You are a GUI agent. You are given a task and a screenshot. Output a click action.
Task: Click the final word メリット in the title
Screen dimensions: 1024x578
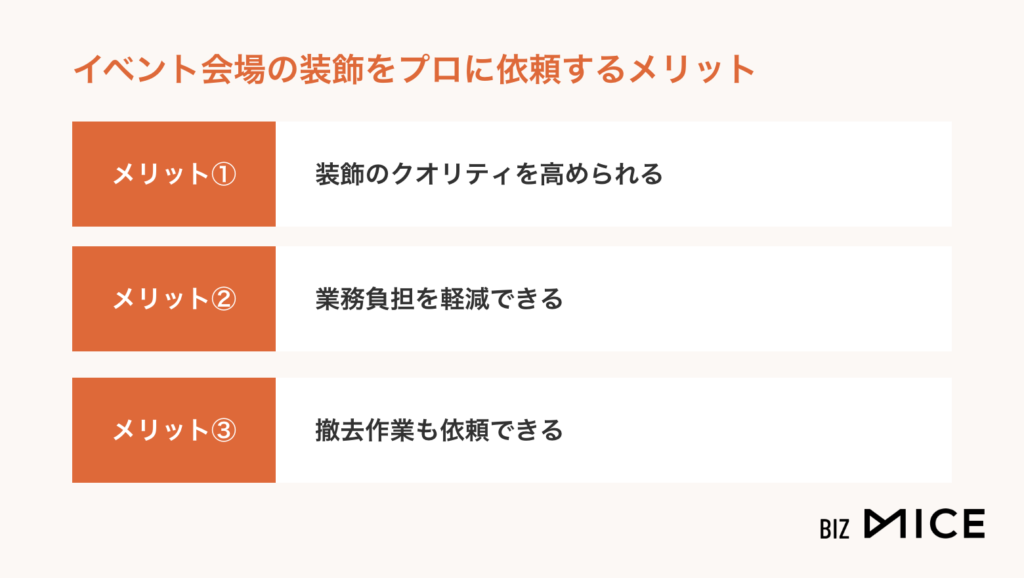click(x=692, y=69)
